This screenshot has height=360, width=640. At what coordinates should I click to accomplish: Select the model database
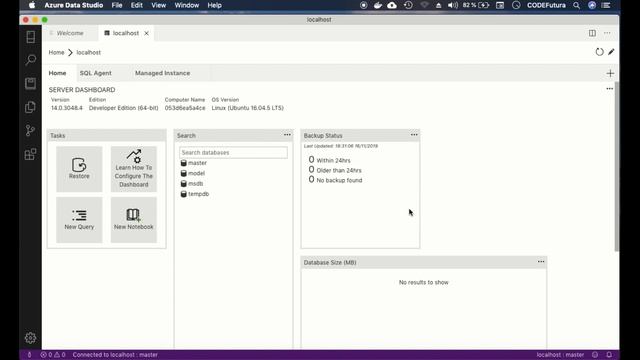pos(193,173)
